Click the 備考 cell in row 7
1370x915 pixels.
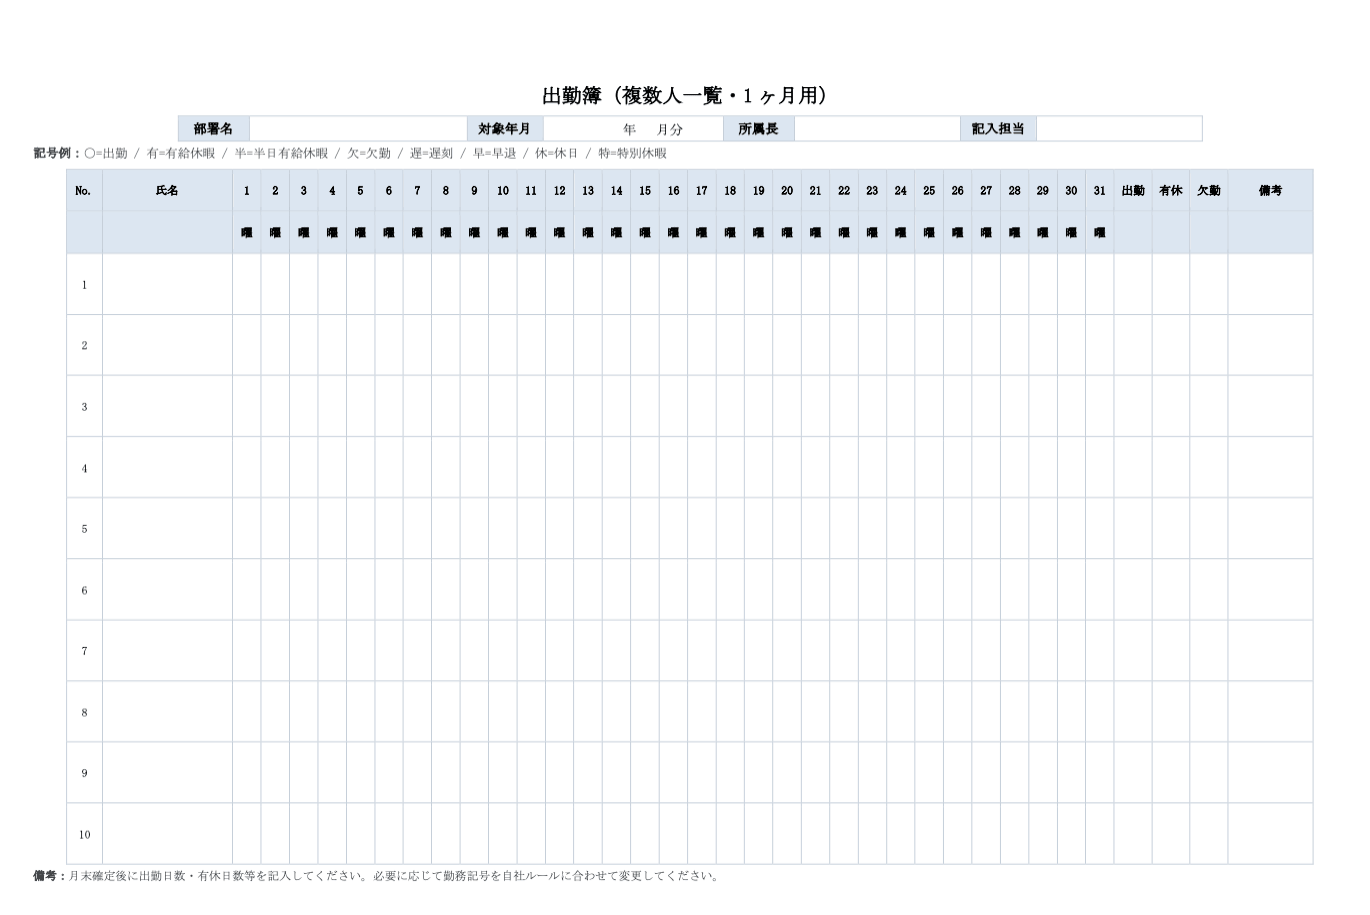(1270, 650)
